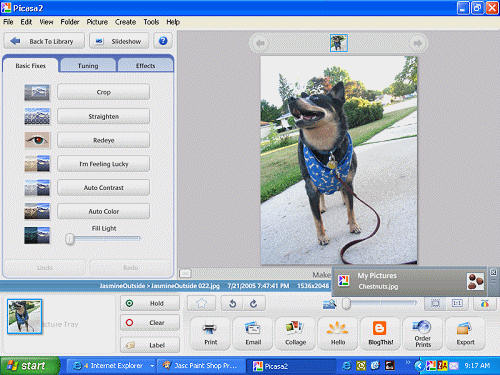This screenshot has height=375, width=500.
Task: Click the Chestnuts.jpg thumbnail in popup
Action: [475, 281]
